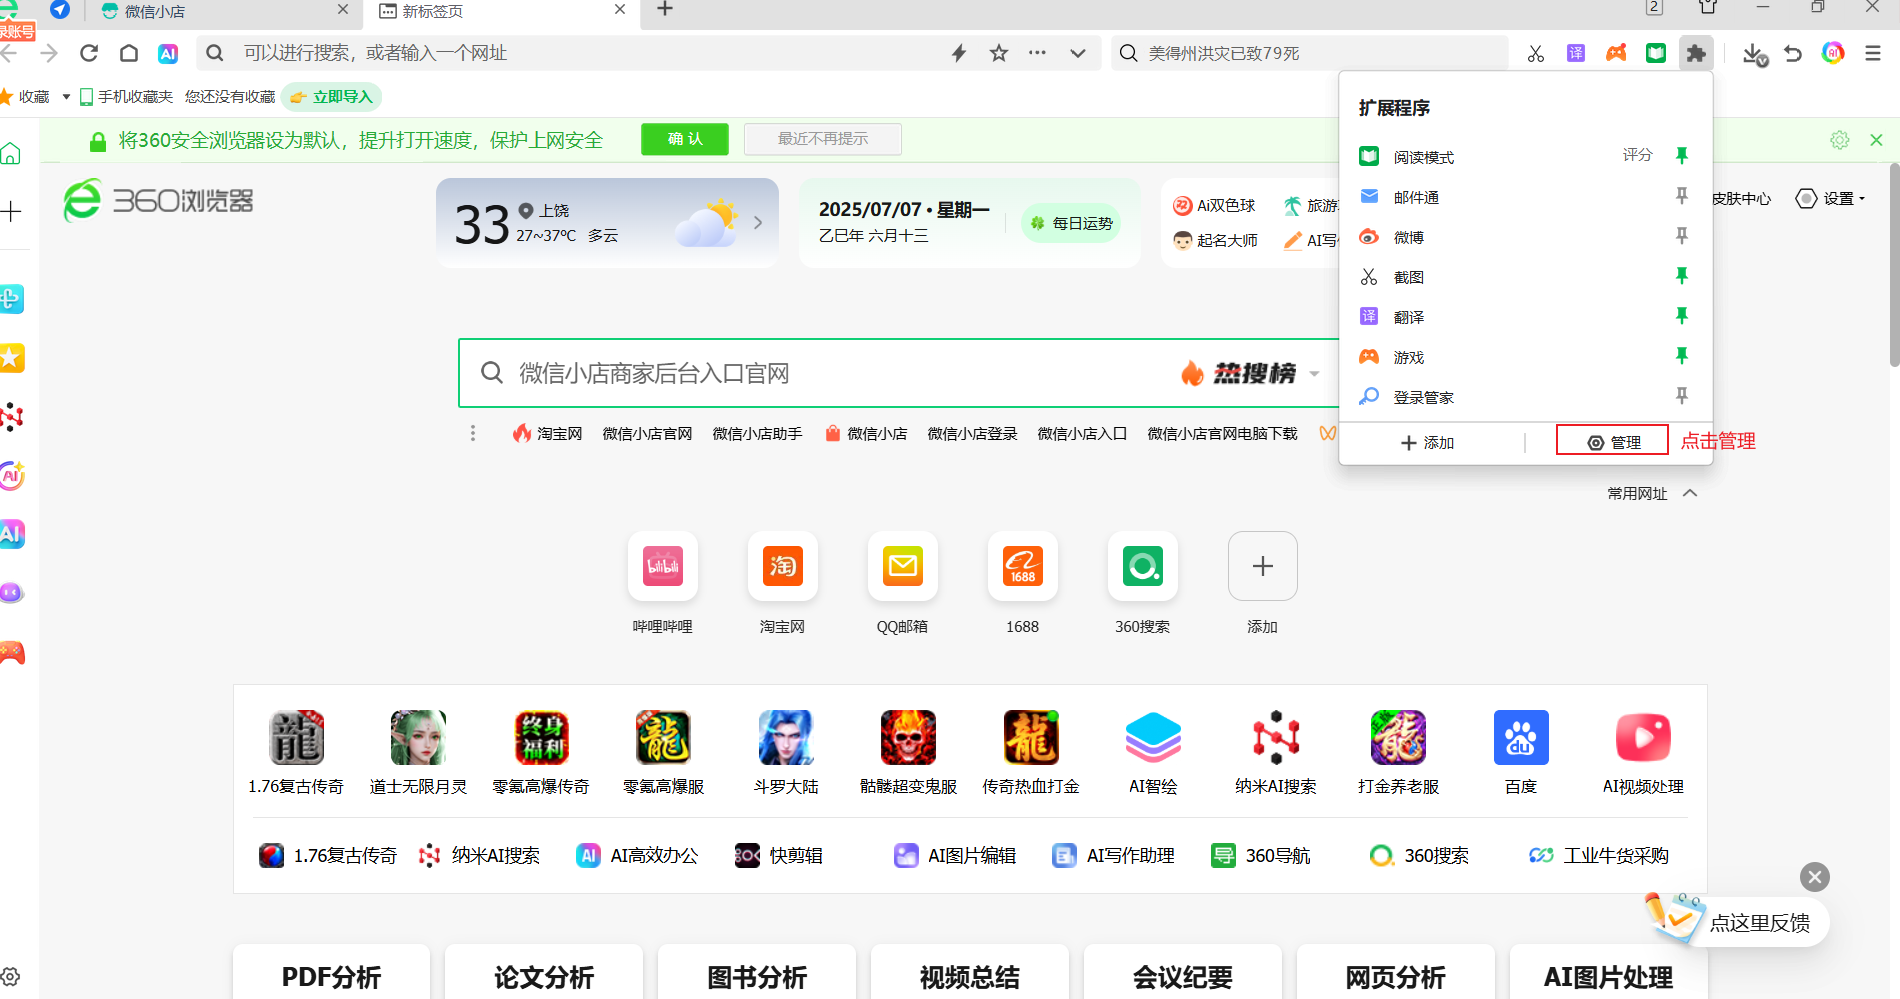The height and width of the screenshot is (999, 1900).
Task: Click 添加 in the extensions panel
Action: [1427, 442]
